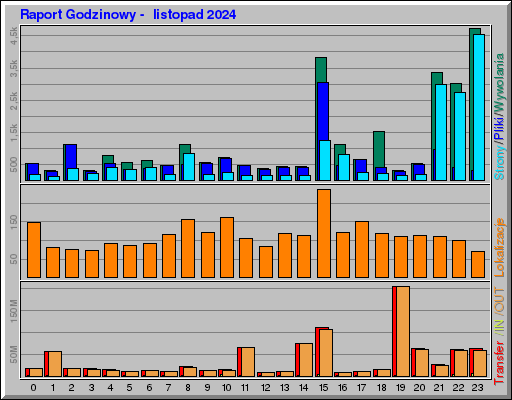
Task: Select the blue Pliki bar at hour 2
Action: tap(71, 157)
